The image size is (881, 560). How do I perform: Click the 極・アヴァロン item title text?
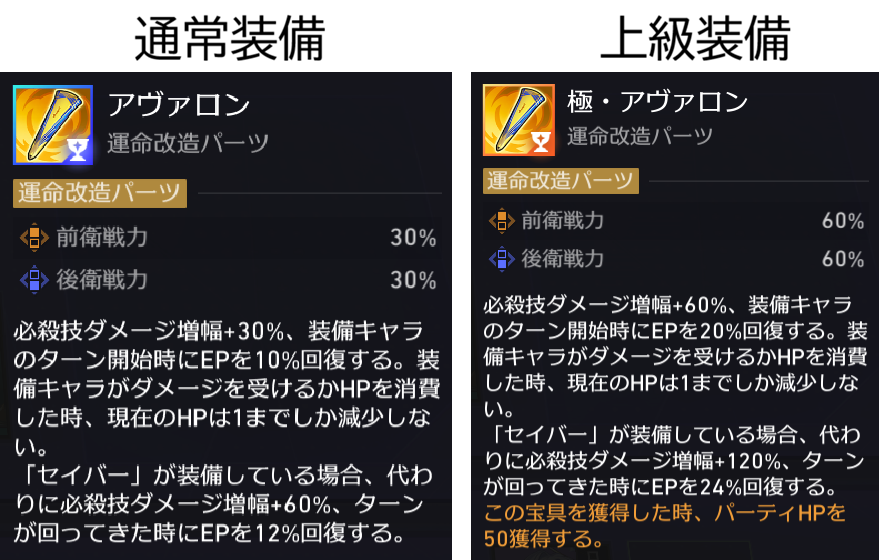click(657, 102)
